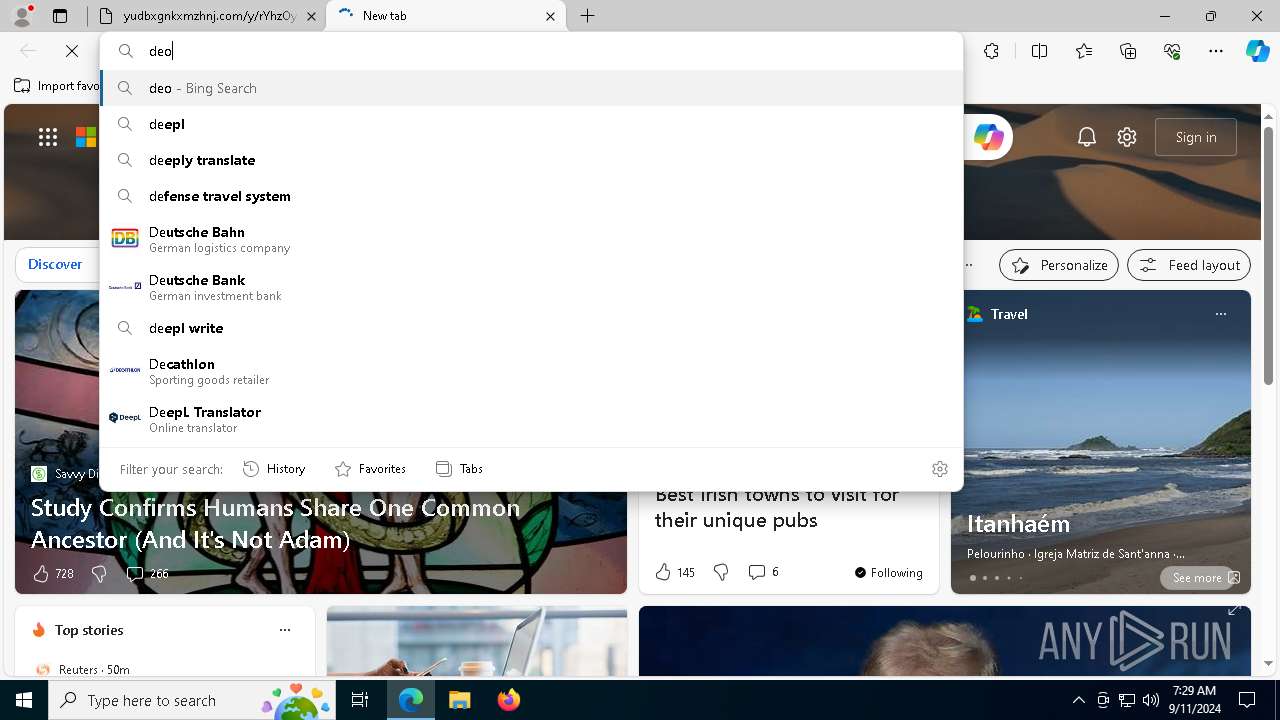
Task: Open Task View on taskbar
Action: (x=360, y=700)
